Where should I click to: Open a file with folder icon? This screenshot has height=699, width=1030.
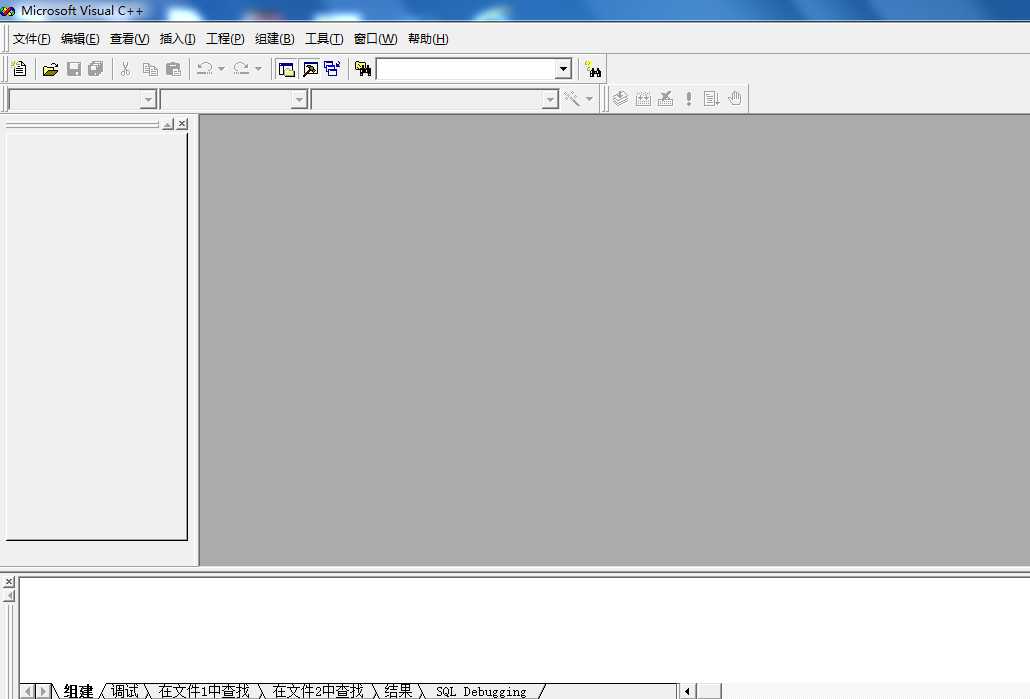51,69
